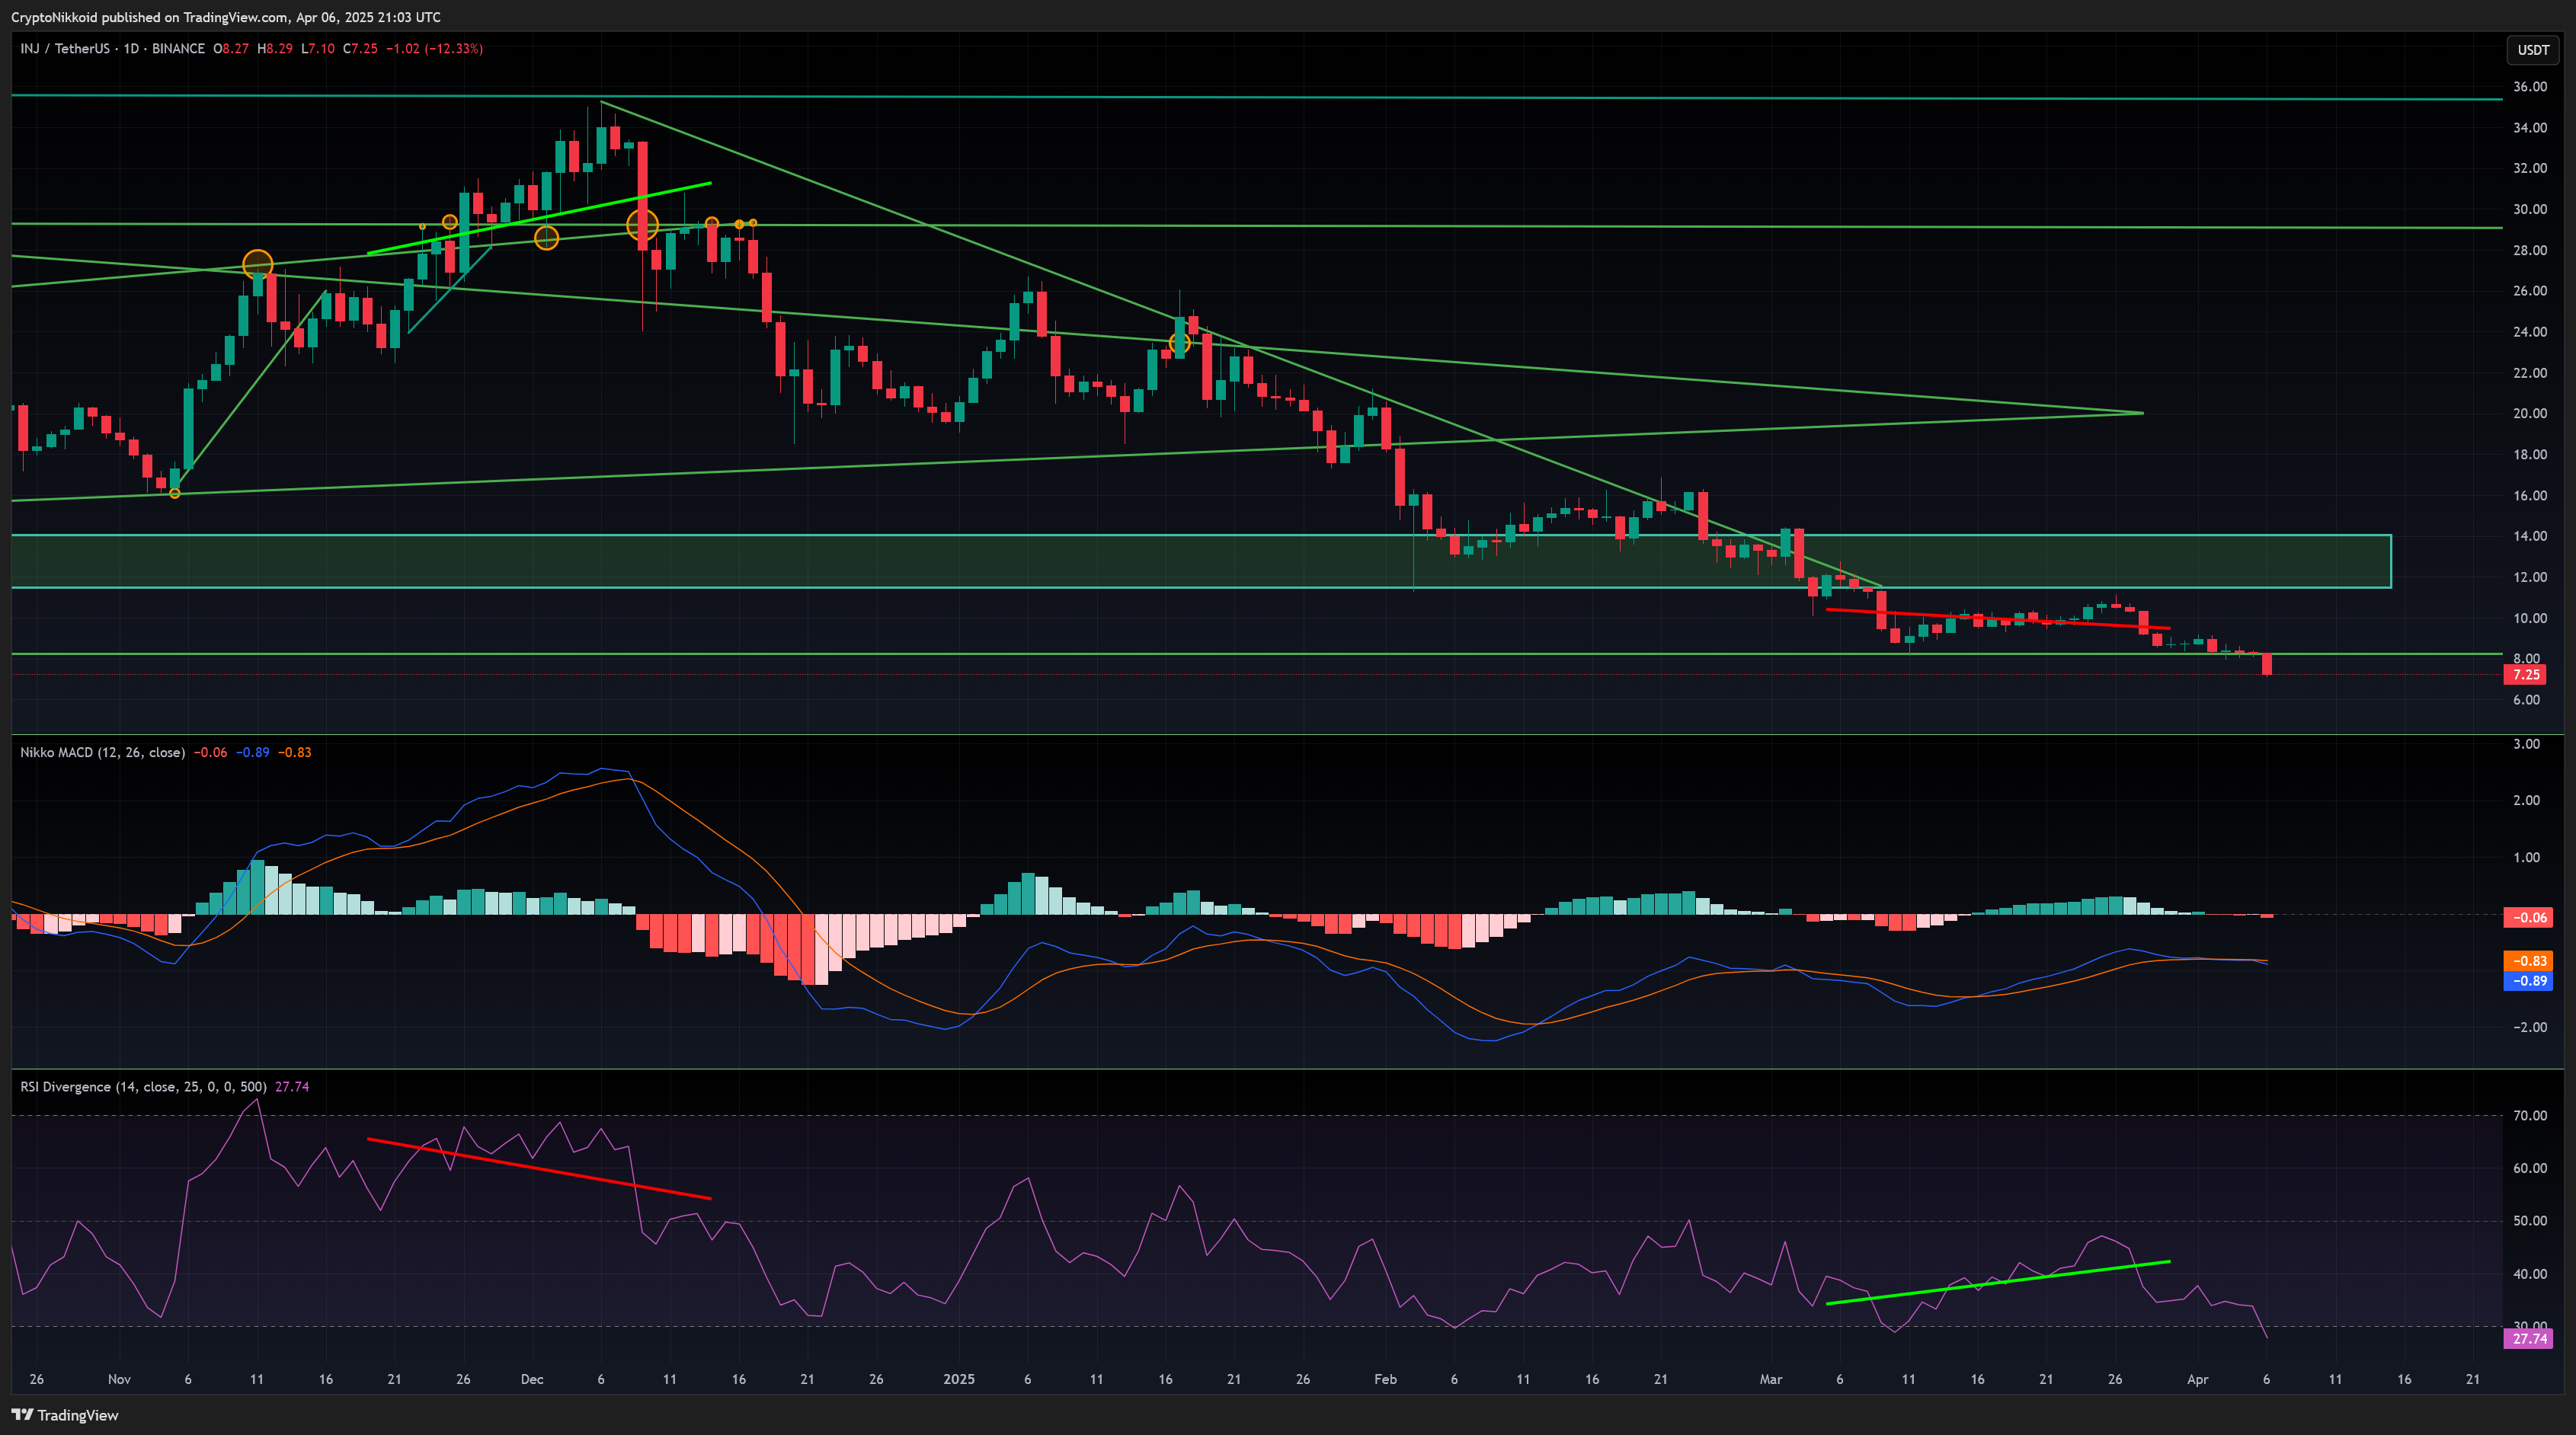
Task: Click the Nov label on time axis
Action: [119, 1379]
